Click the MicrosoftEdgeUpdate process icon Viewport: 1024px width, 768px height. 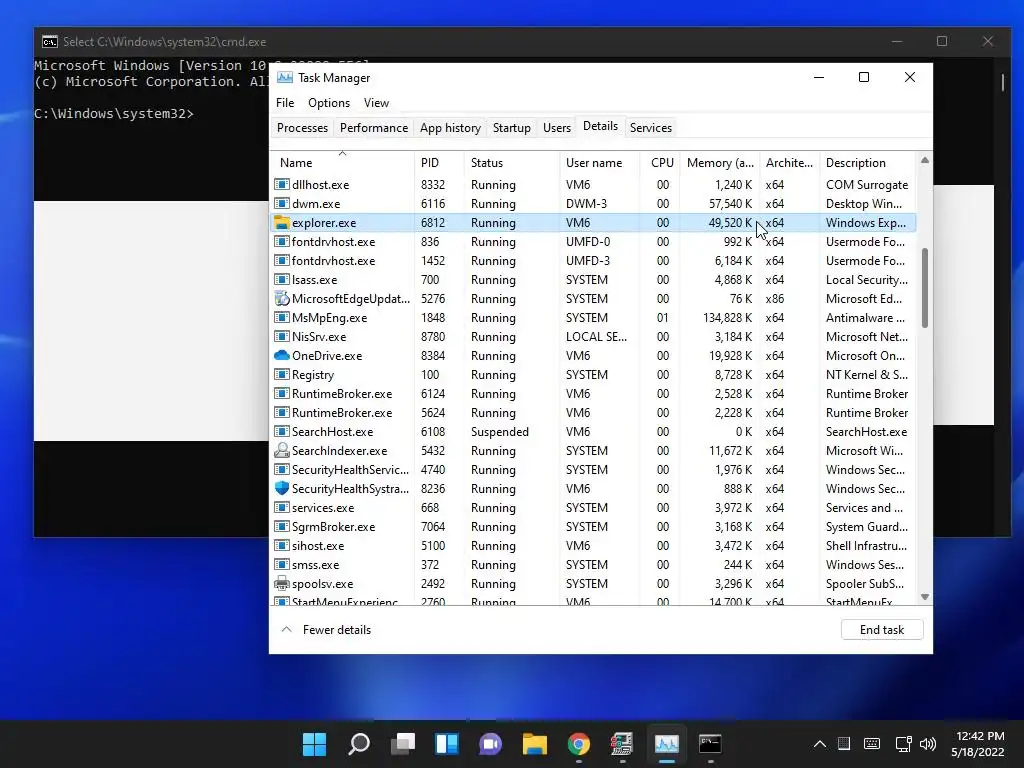tap(281, 298)
